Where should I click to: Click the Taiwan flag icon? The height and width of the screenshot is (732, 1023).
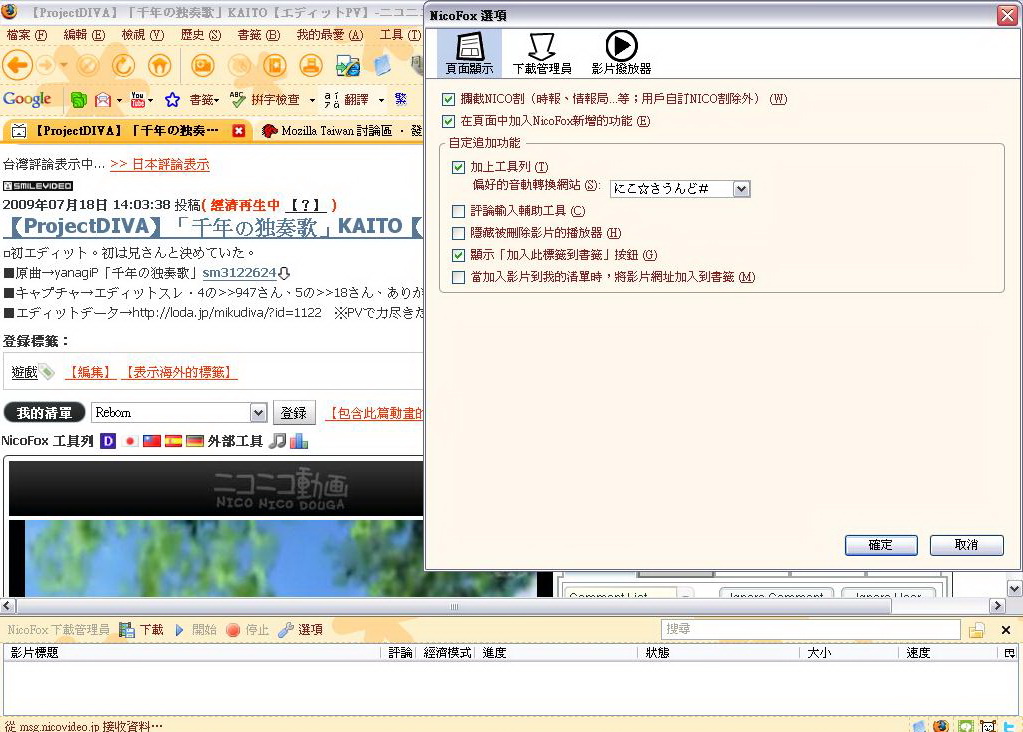[152, 441]
